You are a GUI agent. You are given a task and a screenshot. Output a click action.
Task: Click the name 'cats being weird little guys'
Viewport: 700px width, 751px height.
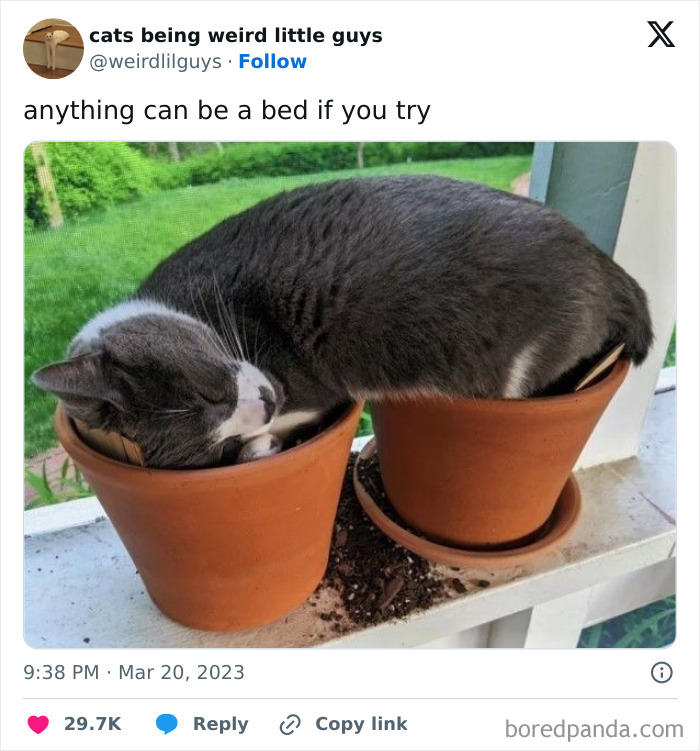pos(235,35)
